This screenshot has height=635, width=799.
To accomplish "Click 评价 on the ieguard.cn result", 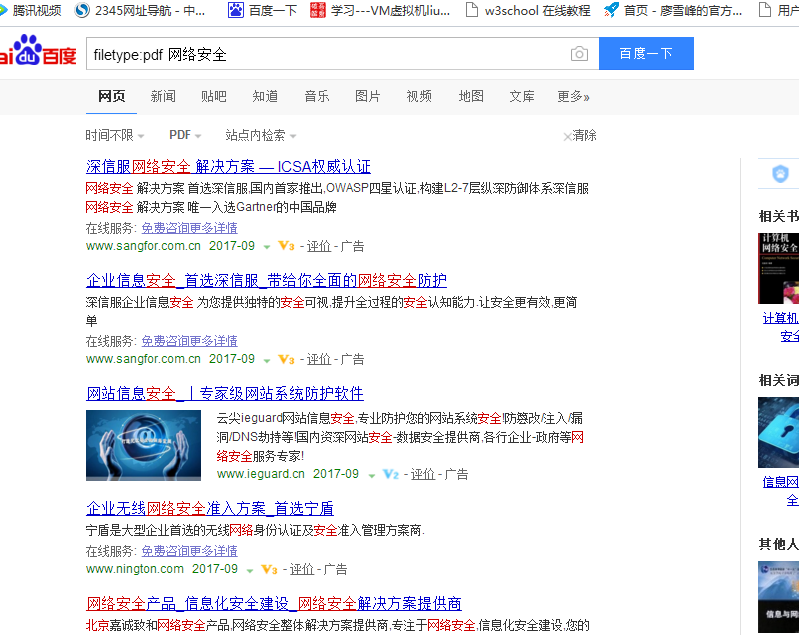I will point(423,474).
